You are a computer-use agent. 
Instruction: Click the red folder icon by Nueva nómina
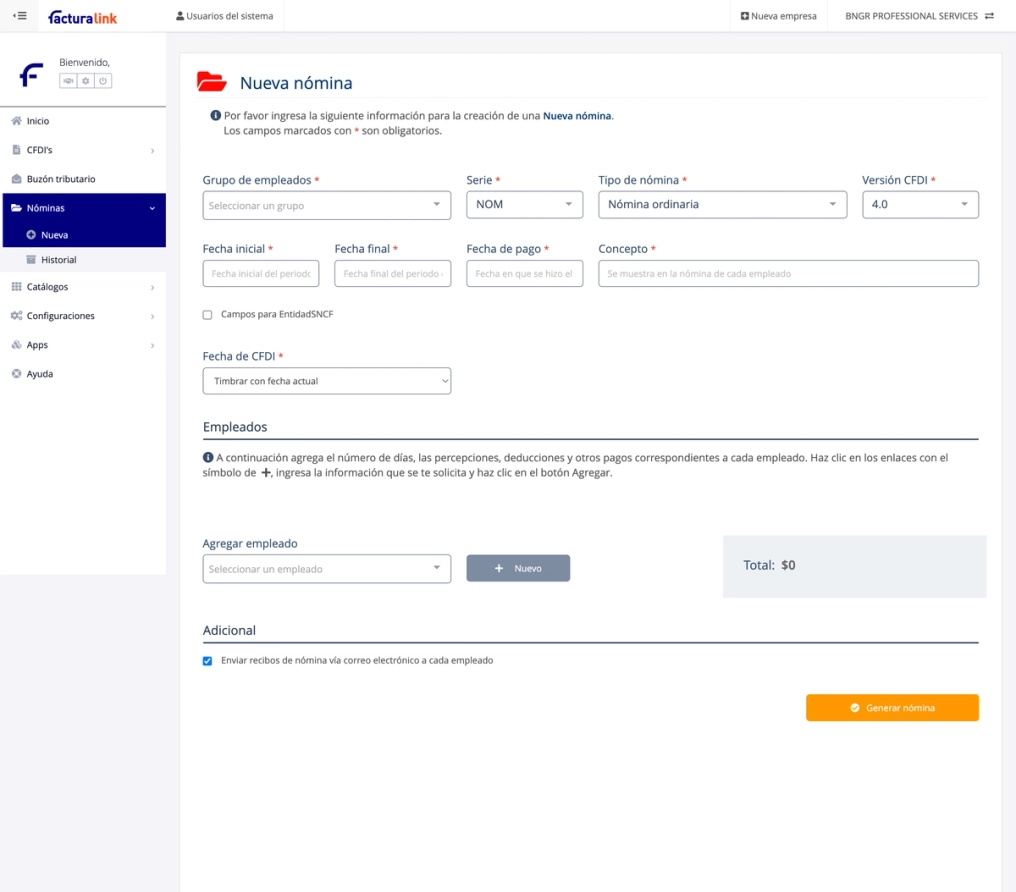click(x=211, y=82)
